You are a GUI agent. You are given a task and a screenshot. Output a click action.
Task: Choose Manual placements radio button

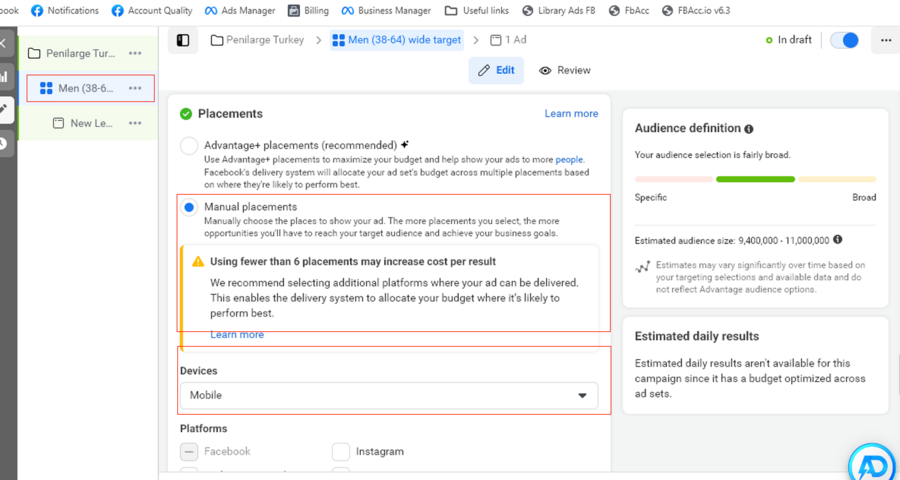[189, 207]
